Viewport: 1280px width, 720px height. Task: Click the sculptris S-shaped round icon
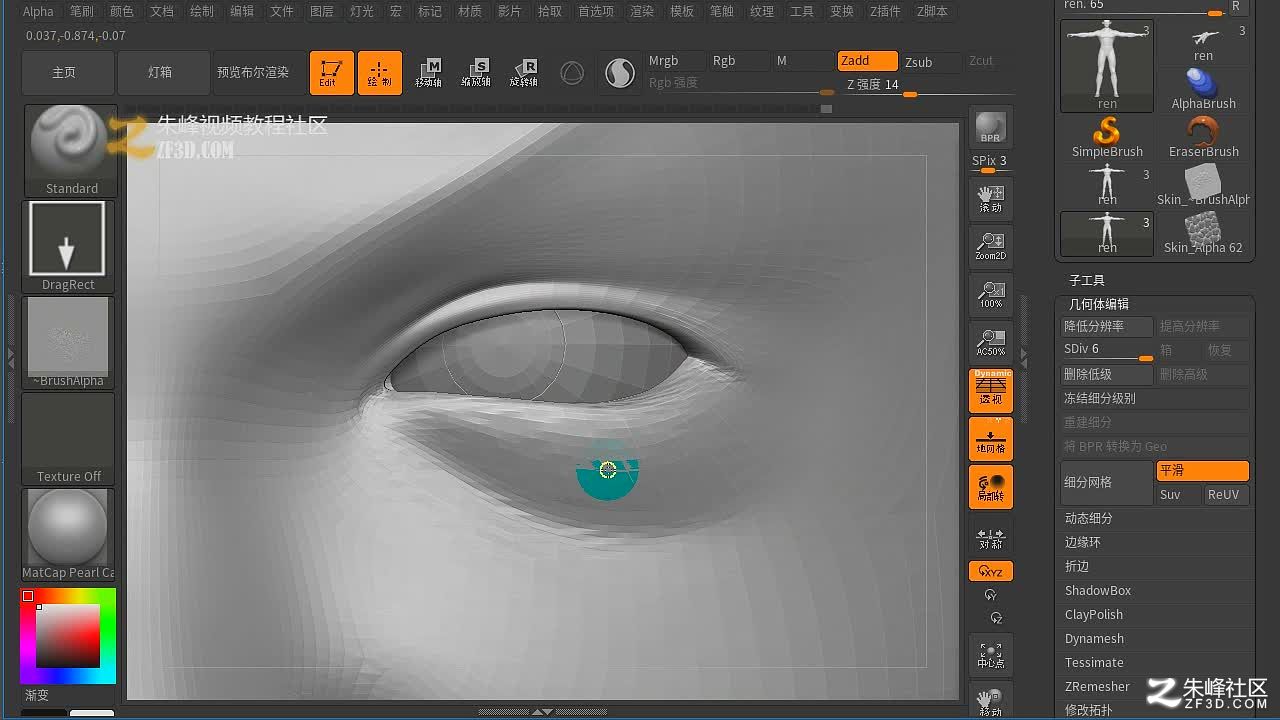tap(620, 72)
